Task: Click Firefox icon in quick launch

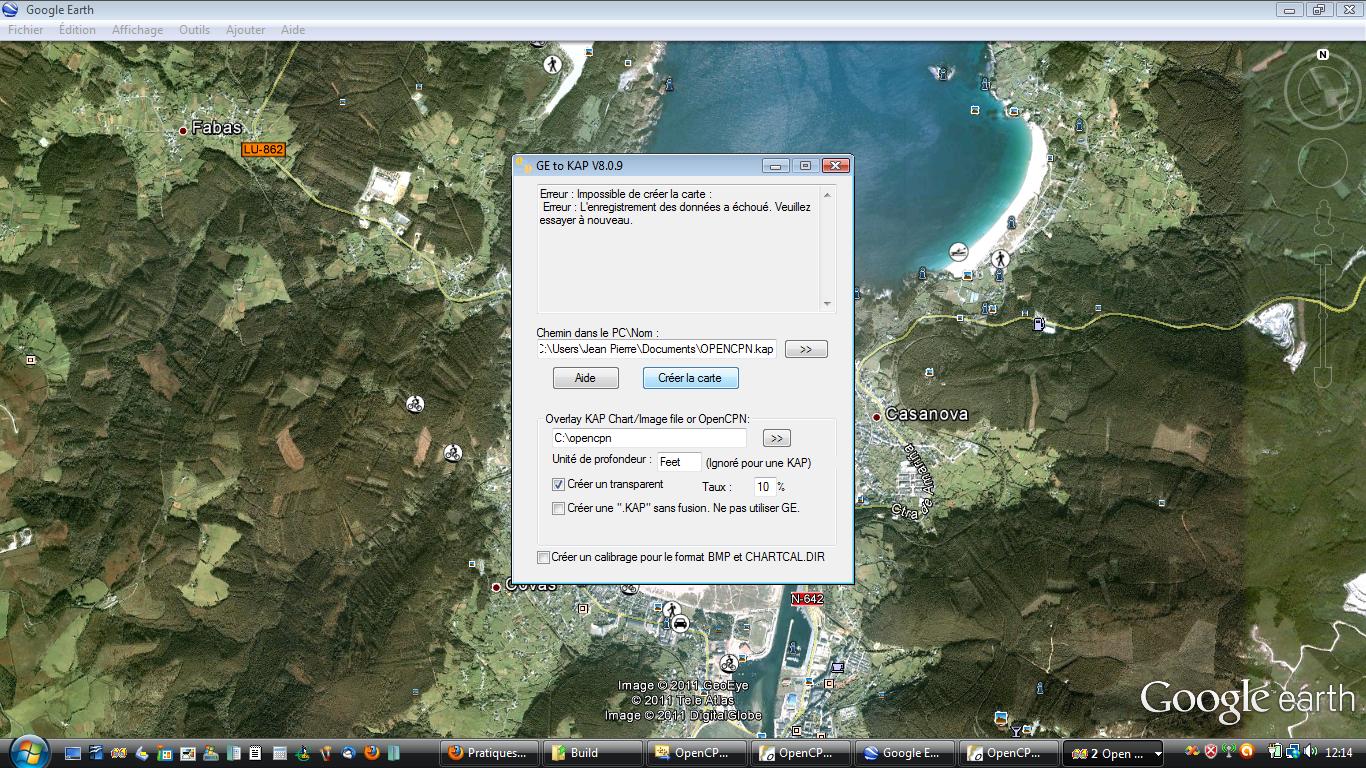Action: coord(372,752)
